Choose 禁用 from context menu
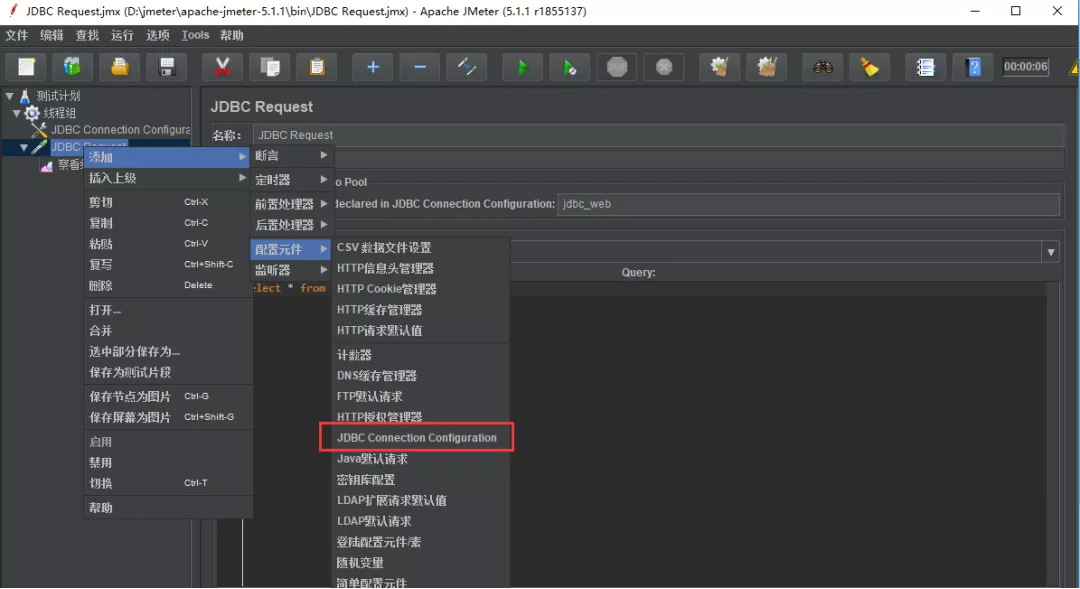This screenshot has width=1080, height=589. click(x=167, y=462)
